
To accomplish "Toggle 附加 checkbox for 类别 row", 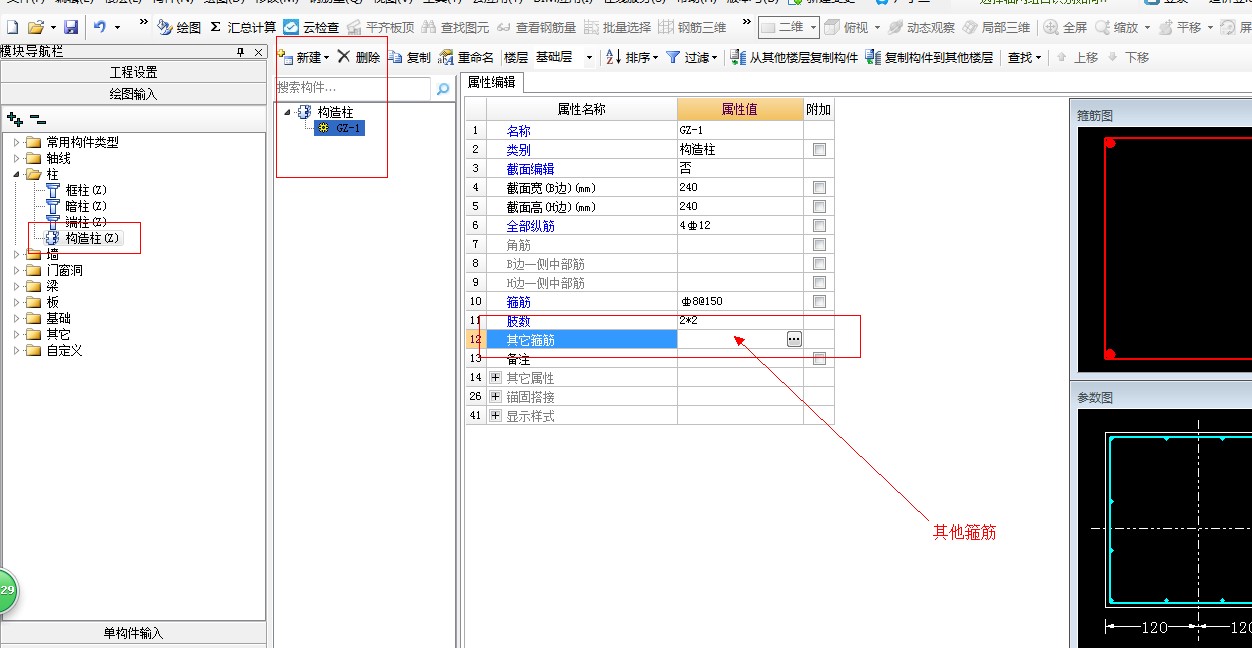I will [820, 149].
